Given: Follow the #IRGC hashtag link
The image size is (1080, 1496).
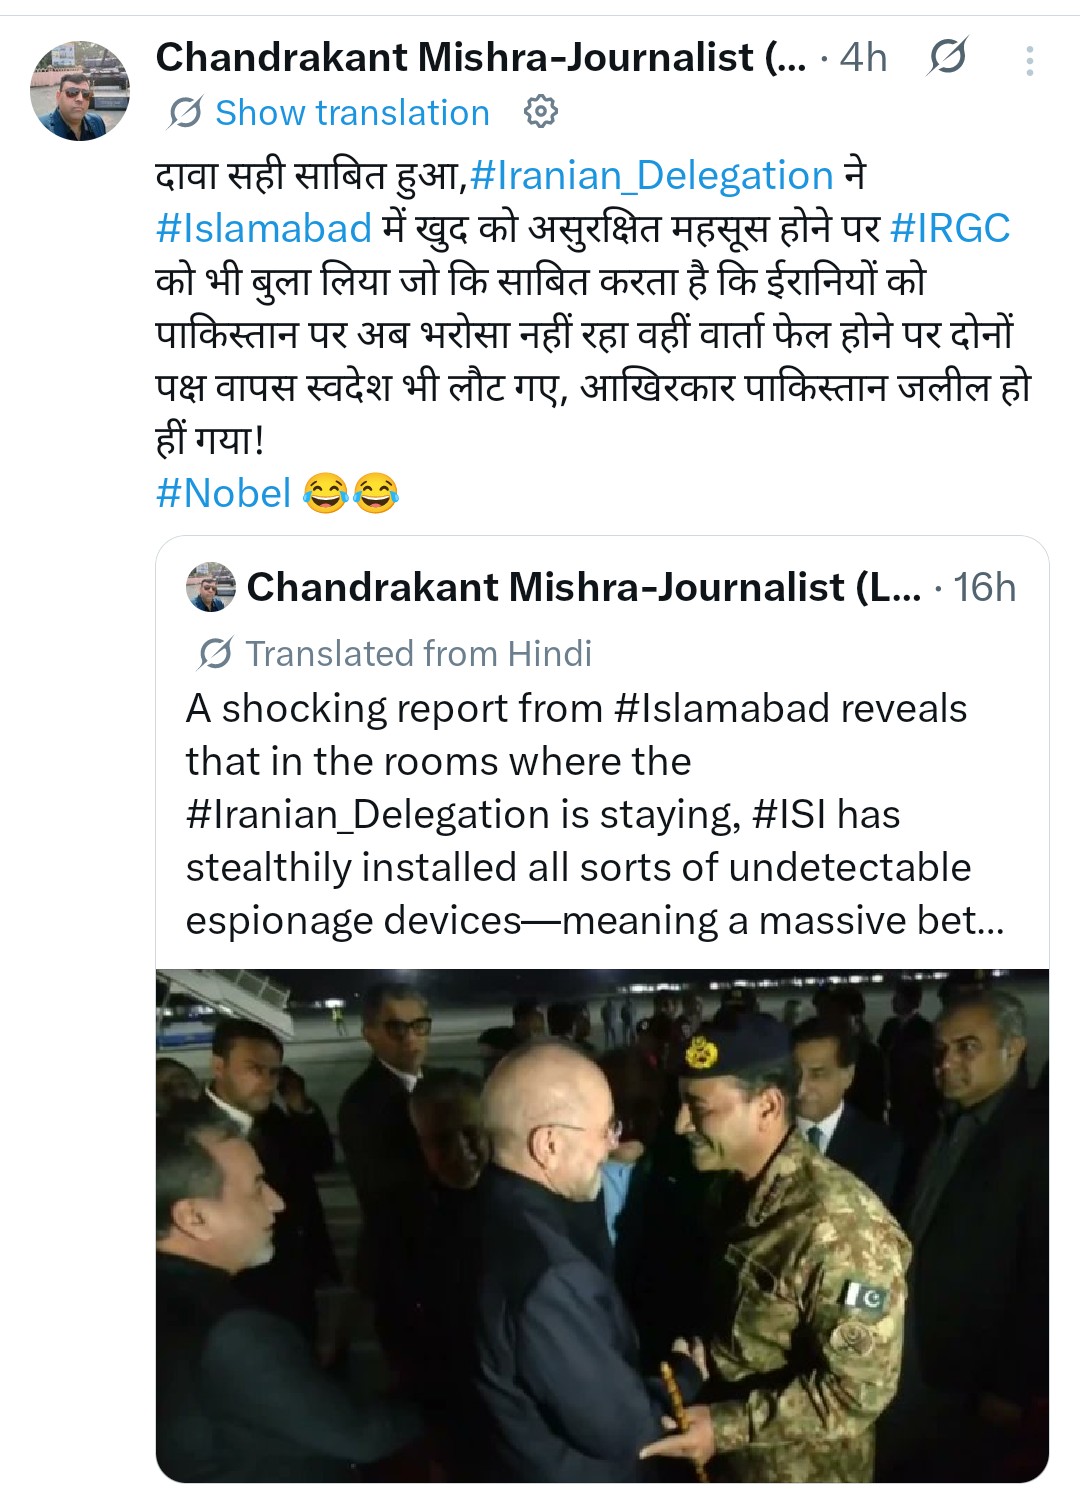Looking at the screenshot, I should [x=949, y=228].
